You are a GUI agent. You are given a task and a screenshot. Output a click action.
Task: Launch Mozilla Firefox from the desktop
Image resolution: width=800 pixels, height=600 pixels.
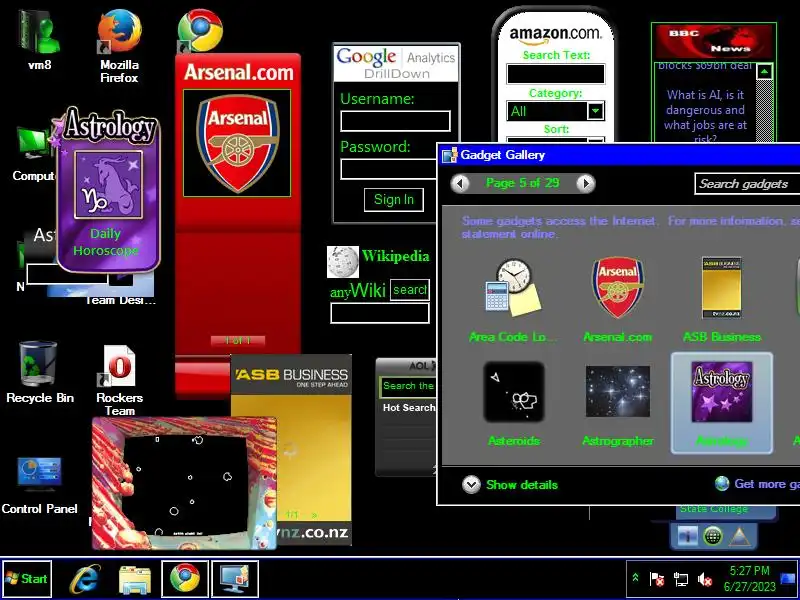pyautogui.click(x=119, y=45)
